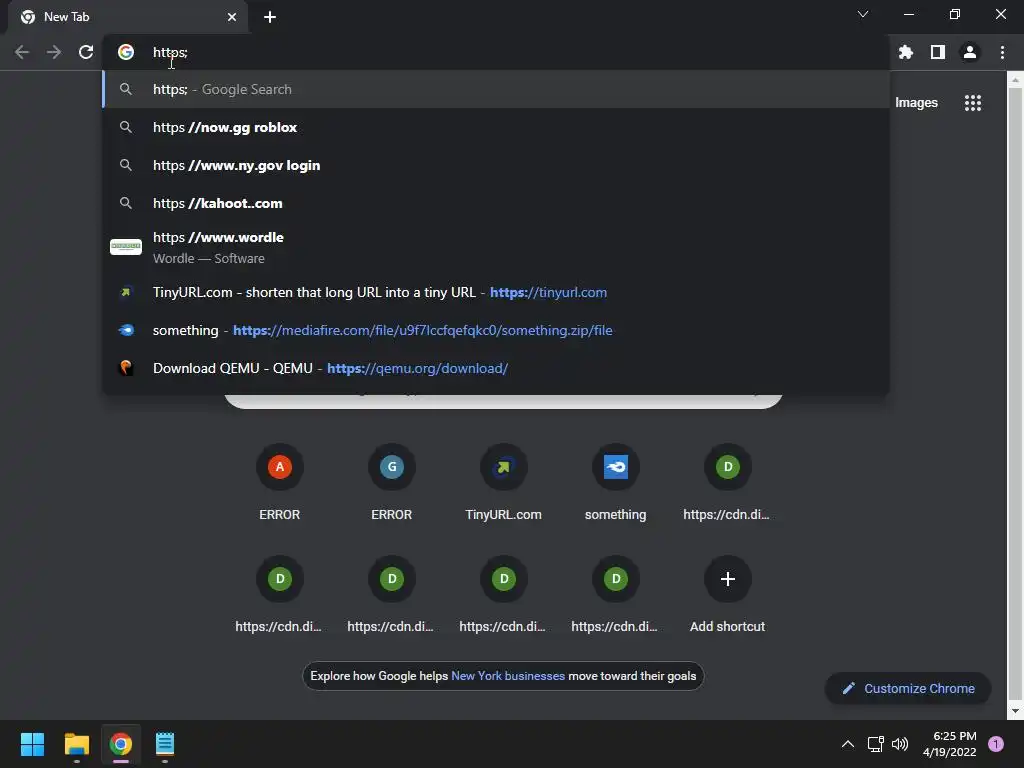Viewport: 1024px width, 768px height.
Task: Click the page scrollbar down arrow
Action: point(1015,711)
